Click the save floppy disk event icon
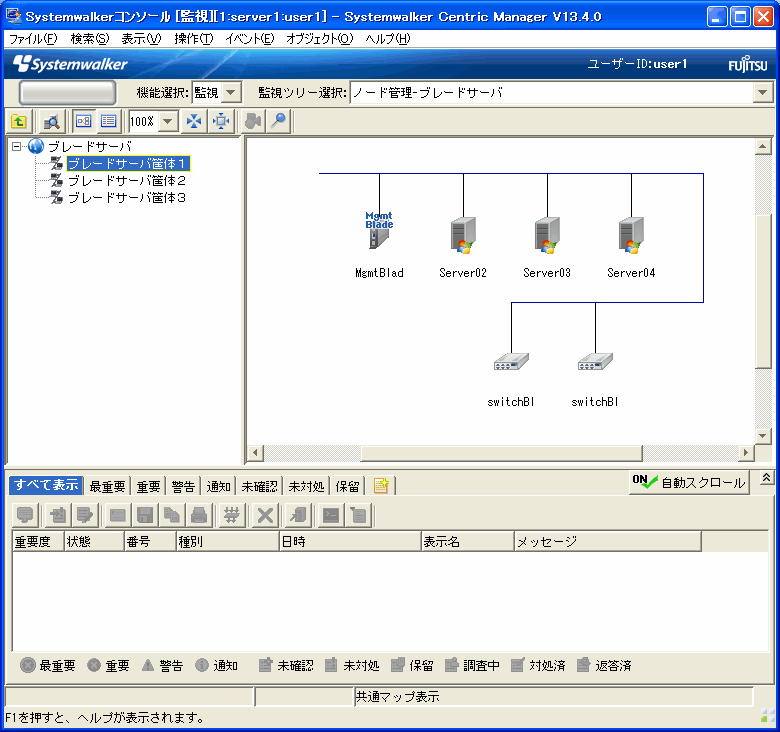This screenshot has height=732, width=780. click(145, 515)
